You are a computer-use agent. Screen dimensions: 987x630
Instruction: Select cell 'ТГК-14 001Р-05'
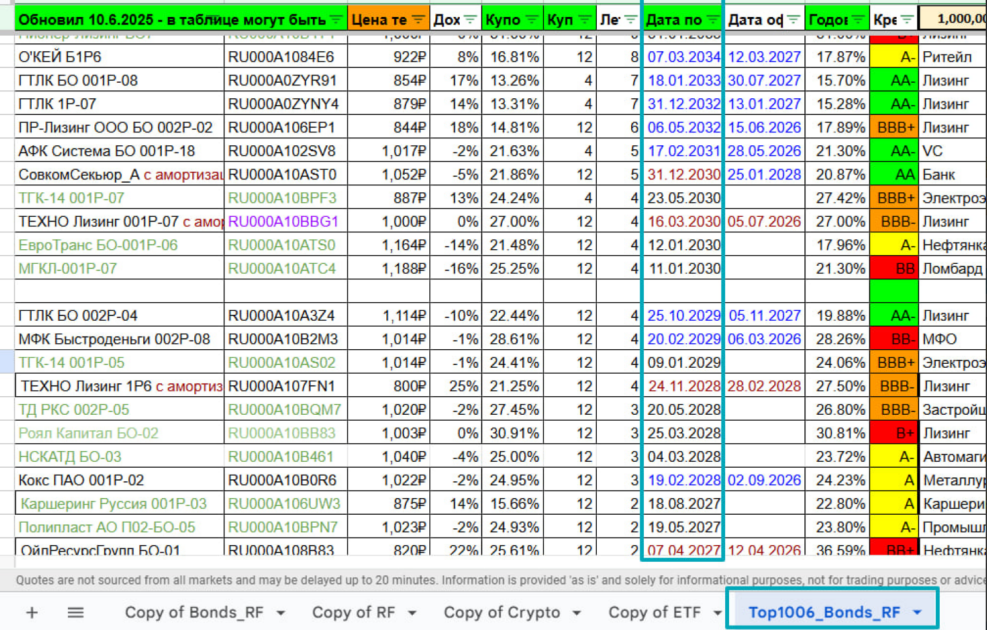click(119, 363)
